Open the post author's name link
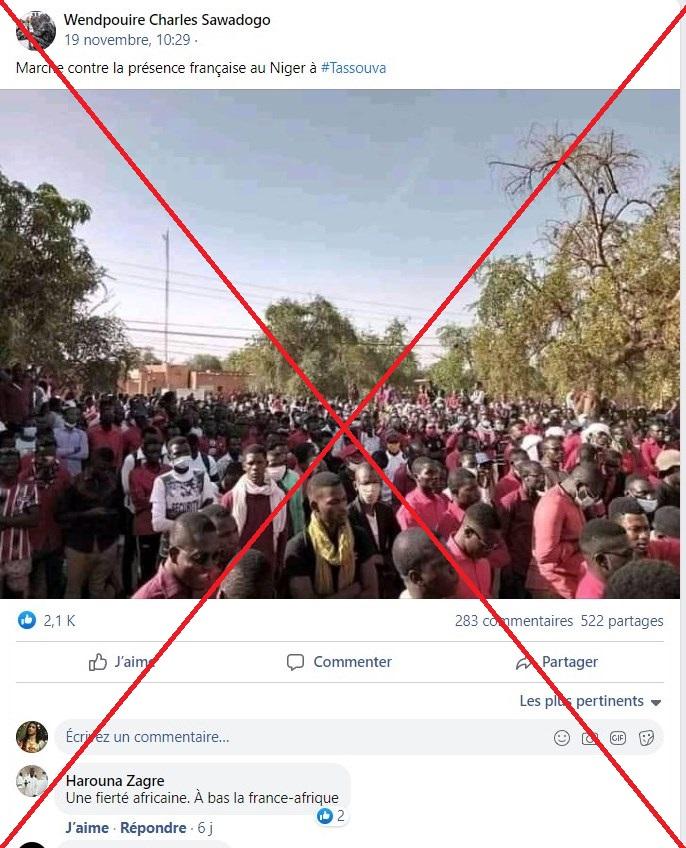The width and height of the screenshot is (686, 848). coord(167,20)
